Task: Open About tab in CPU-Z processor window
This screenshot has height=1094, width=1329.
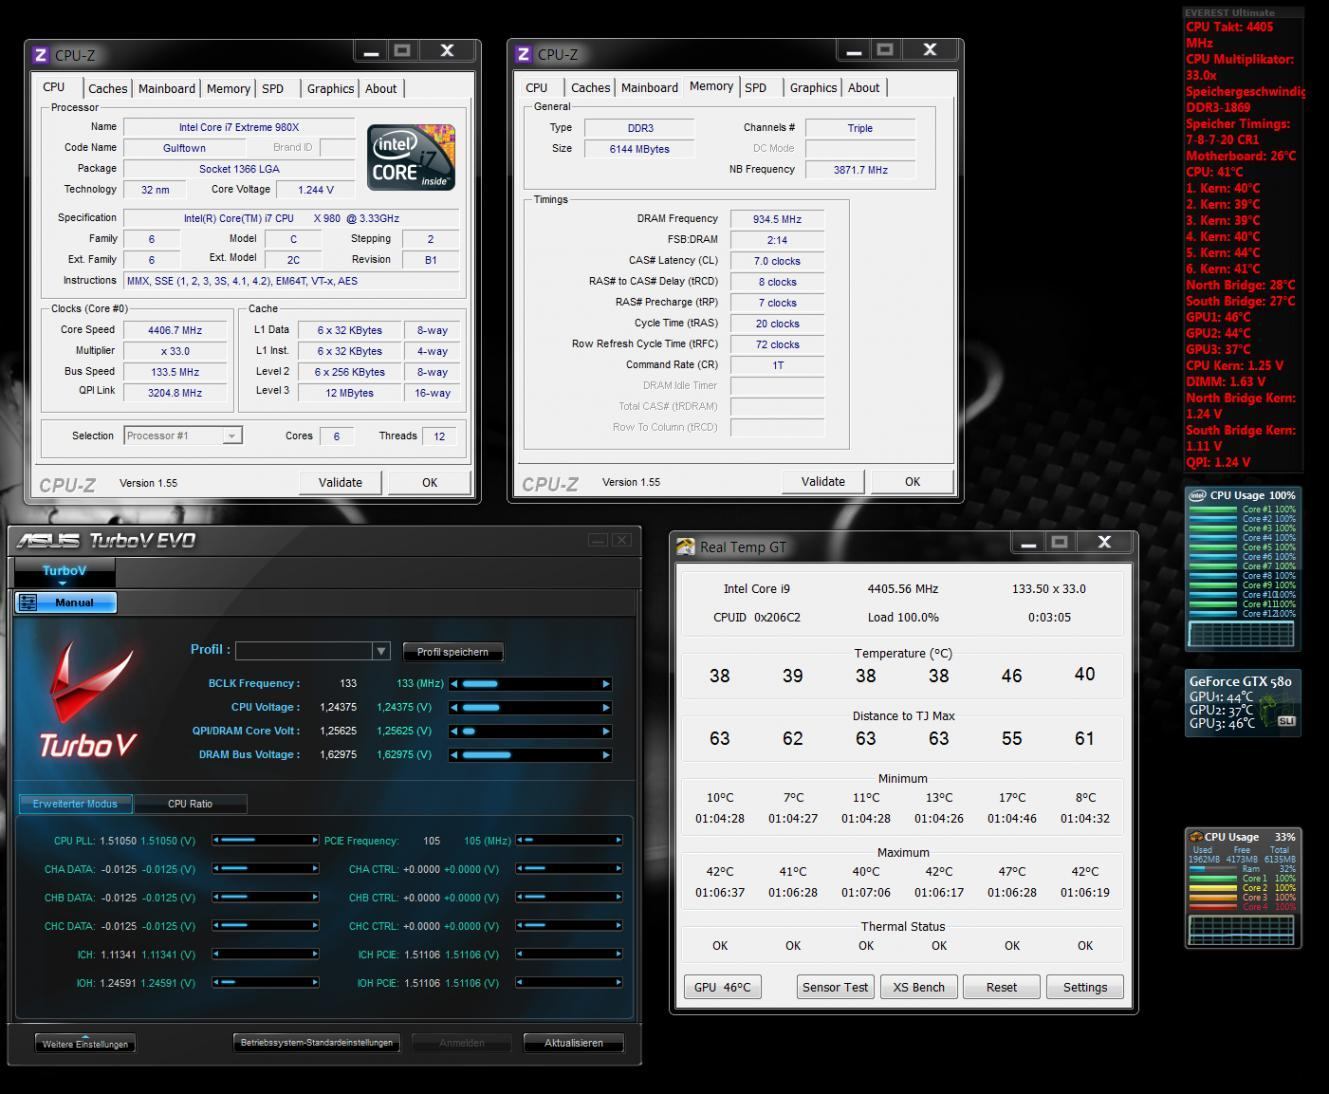Action: (x=380, y=89)
